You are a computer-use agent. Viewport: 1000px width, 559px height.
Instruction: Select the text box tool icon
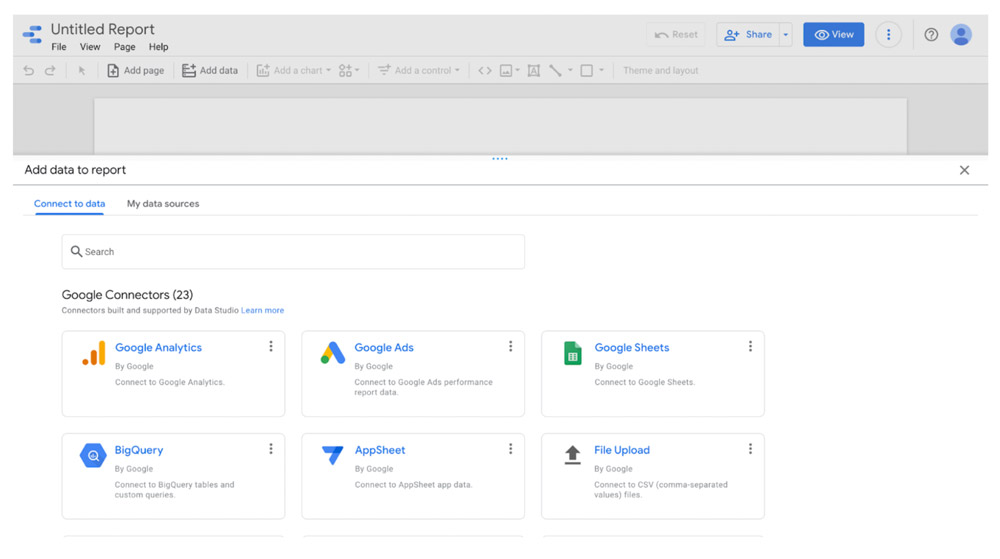534,71
